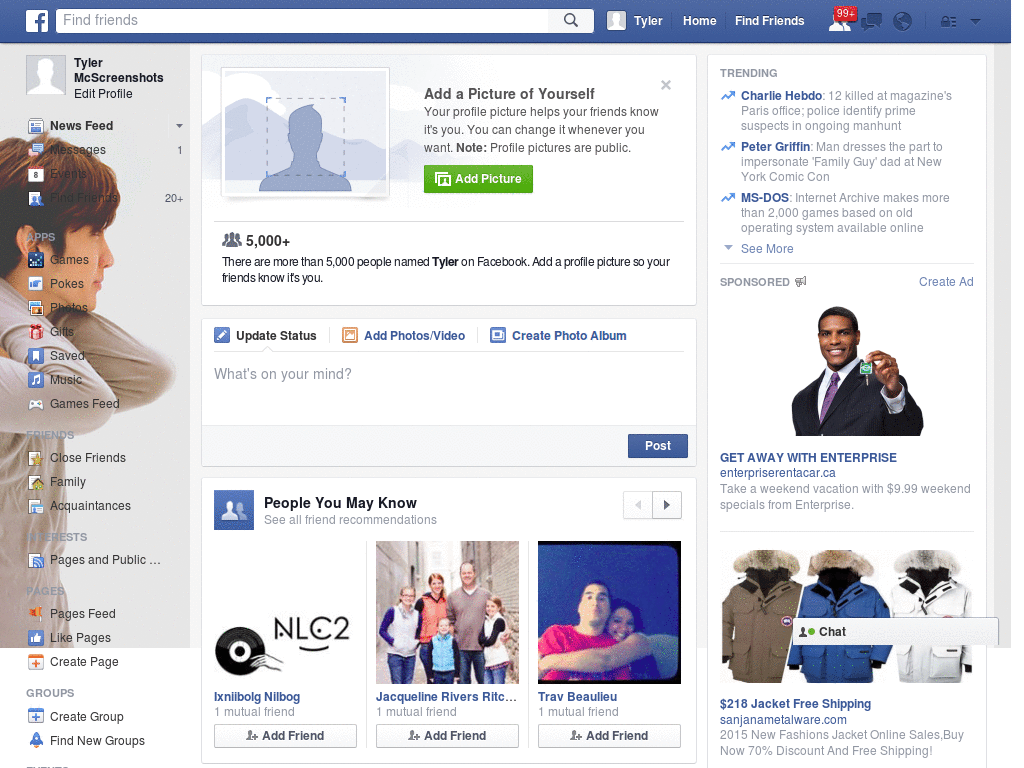The image size is (1024, 768).
Task: Open the Create Ad link
Action: coord(946,282)
